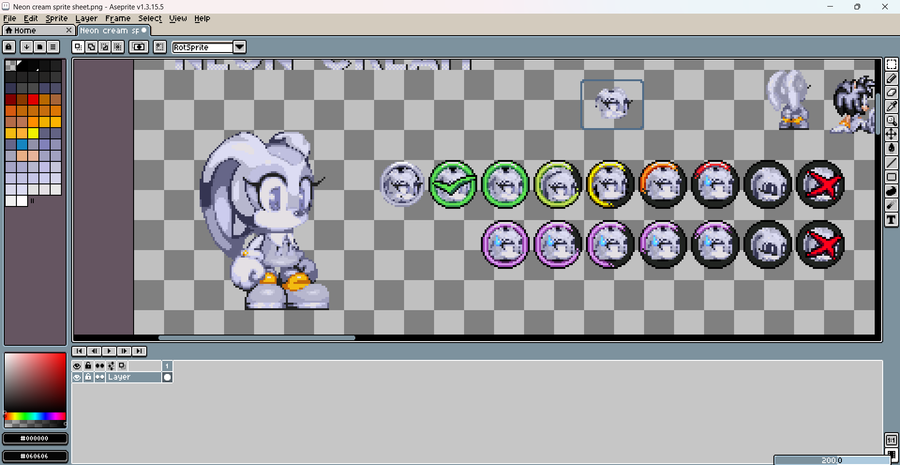Toggle the palette edit lock
This screenshot has width=900, height=465.
(9, 47)
